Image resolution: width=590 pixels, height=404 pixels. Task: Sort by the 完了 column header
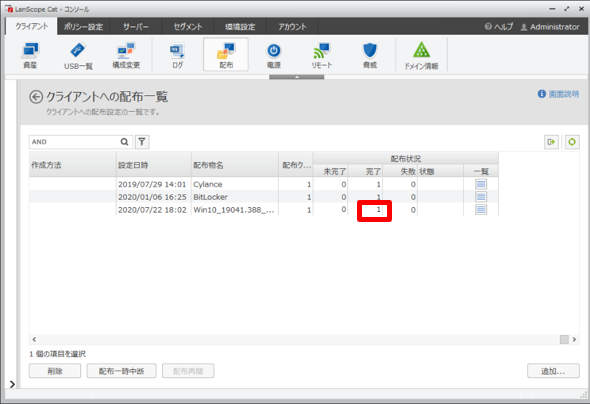pyautogui.click(x=365, y=172)
